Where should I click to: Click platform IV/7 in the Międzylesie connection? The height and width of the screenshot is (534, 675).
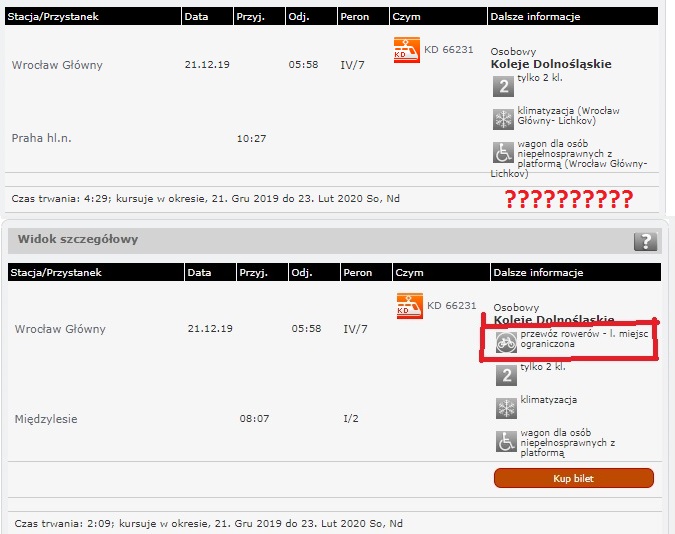tap(355, 329)
